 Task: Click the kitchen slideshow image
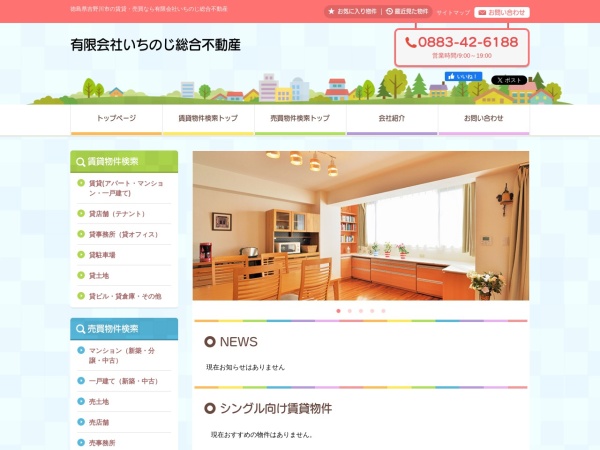361,225
